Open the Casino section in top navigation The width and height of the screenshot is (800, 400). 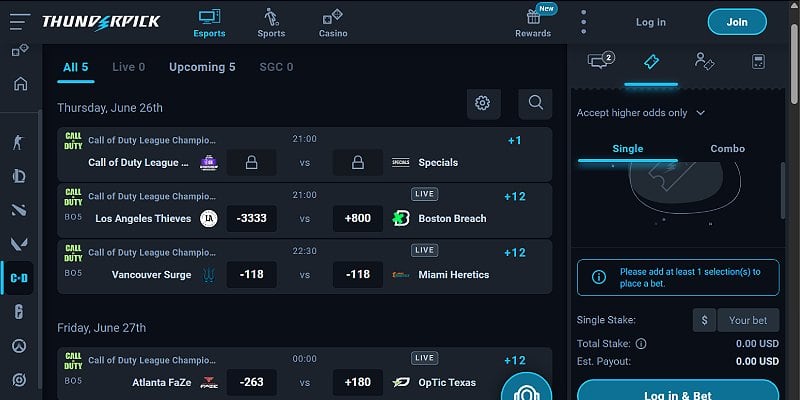333,22
